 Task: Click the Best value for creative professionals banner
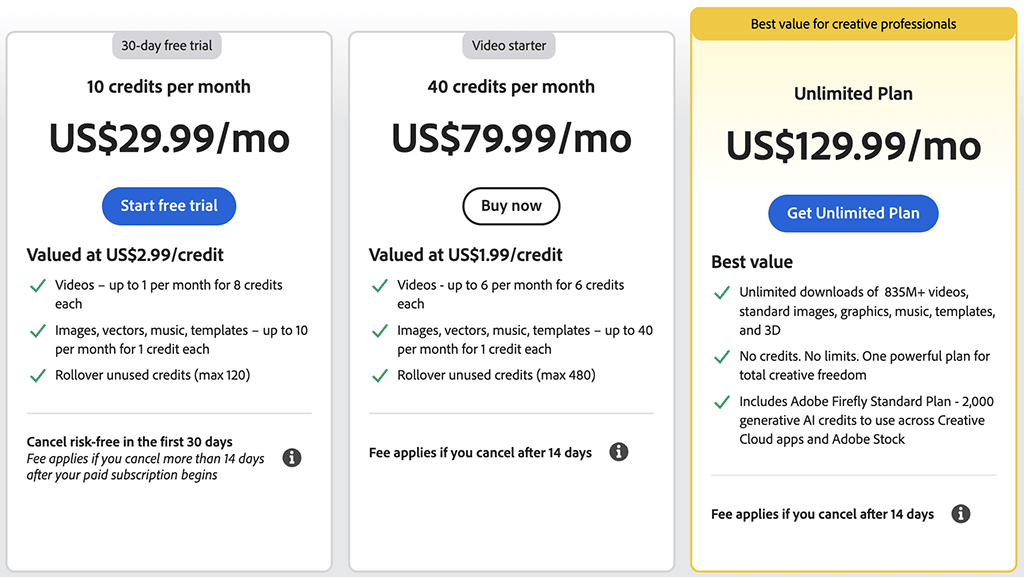coord(853,24)
